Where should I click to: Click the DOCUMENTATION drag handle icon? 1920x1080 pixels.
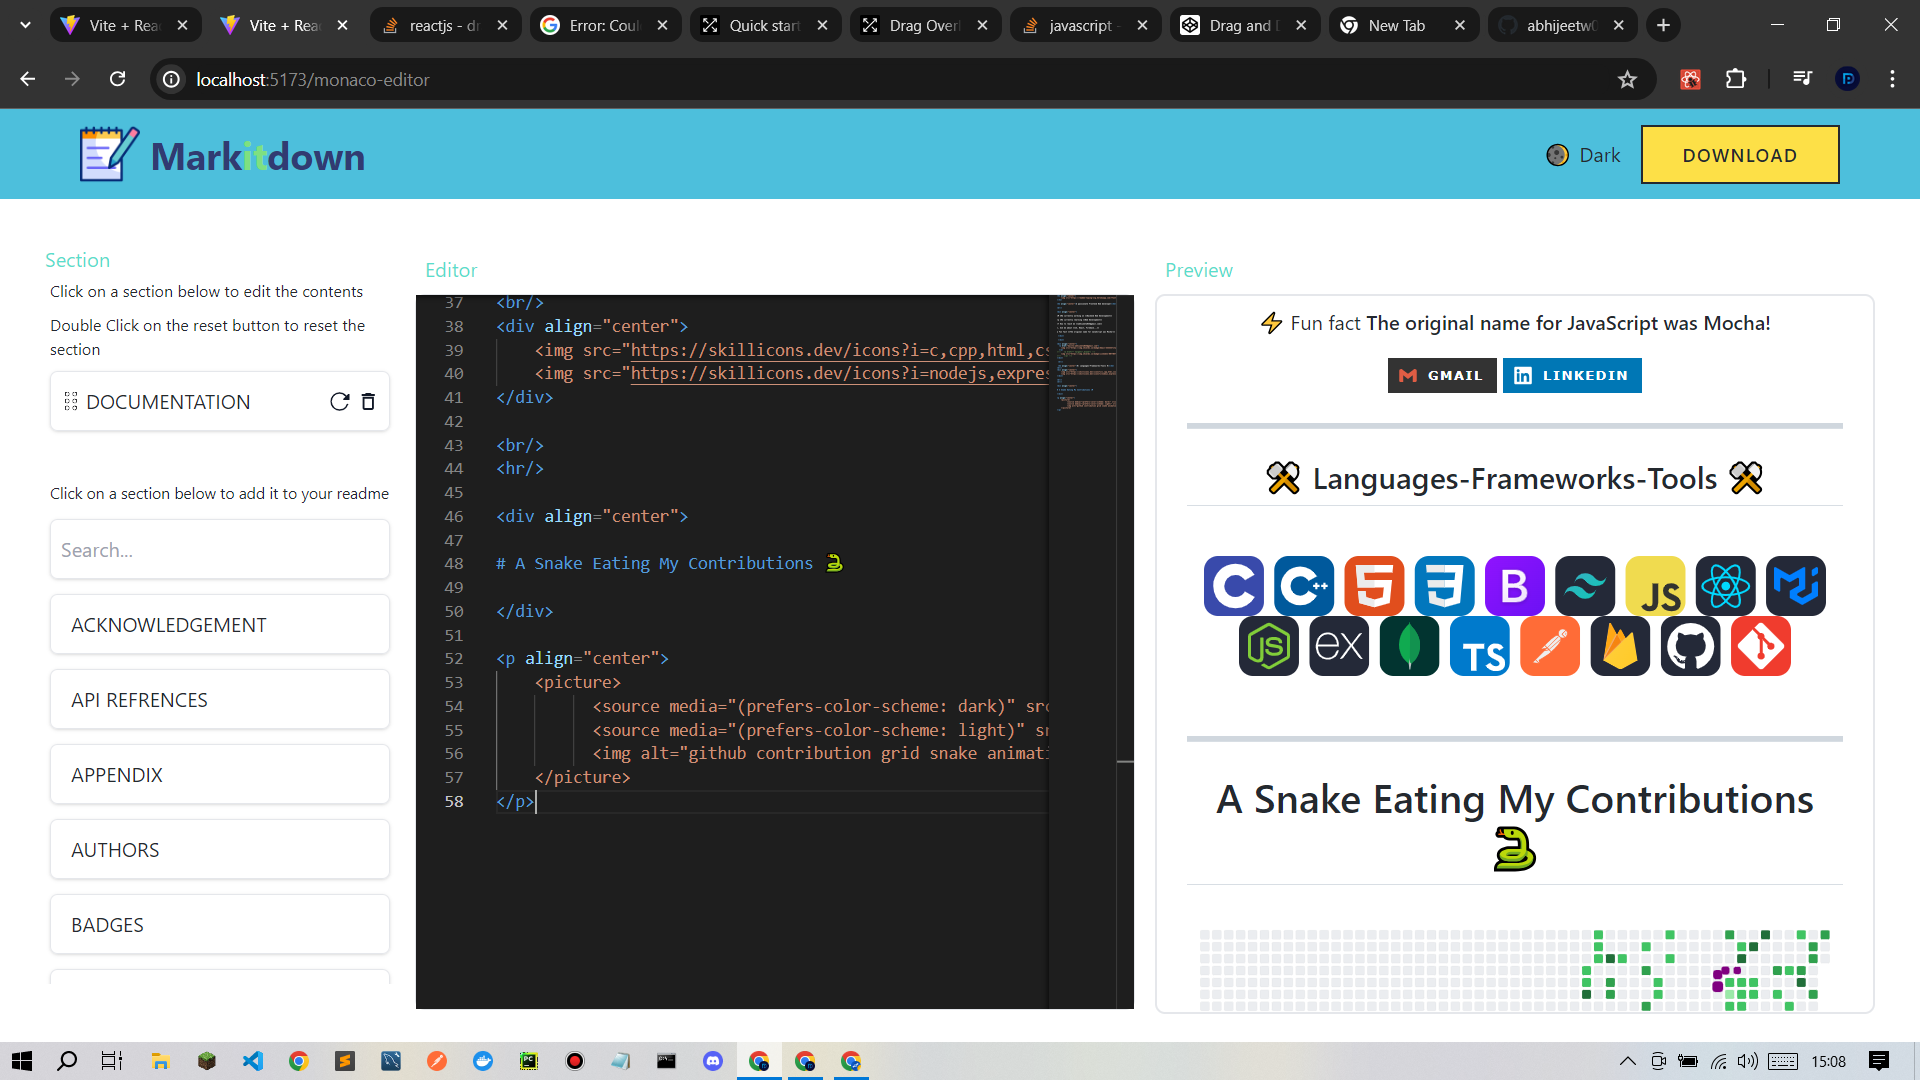71,401
